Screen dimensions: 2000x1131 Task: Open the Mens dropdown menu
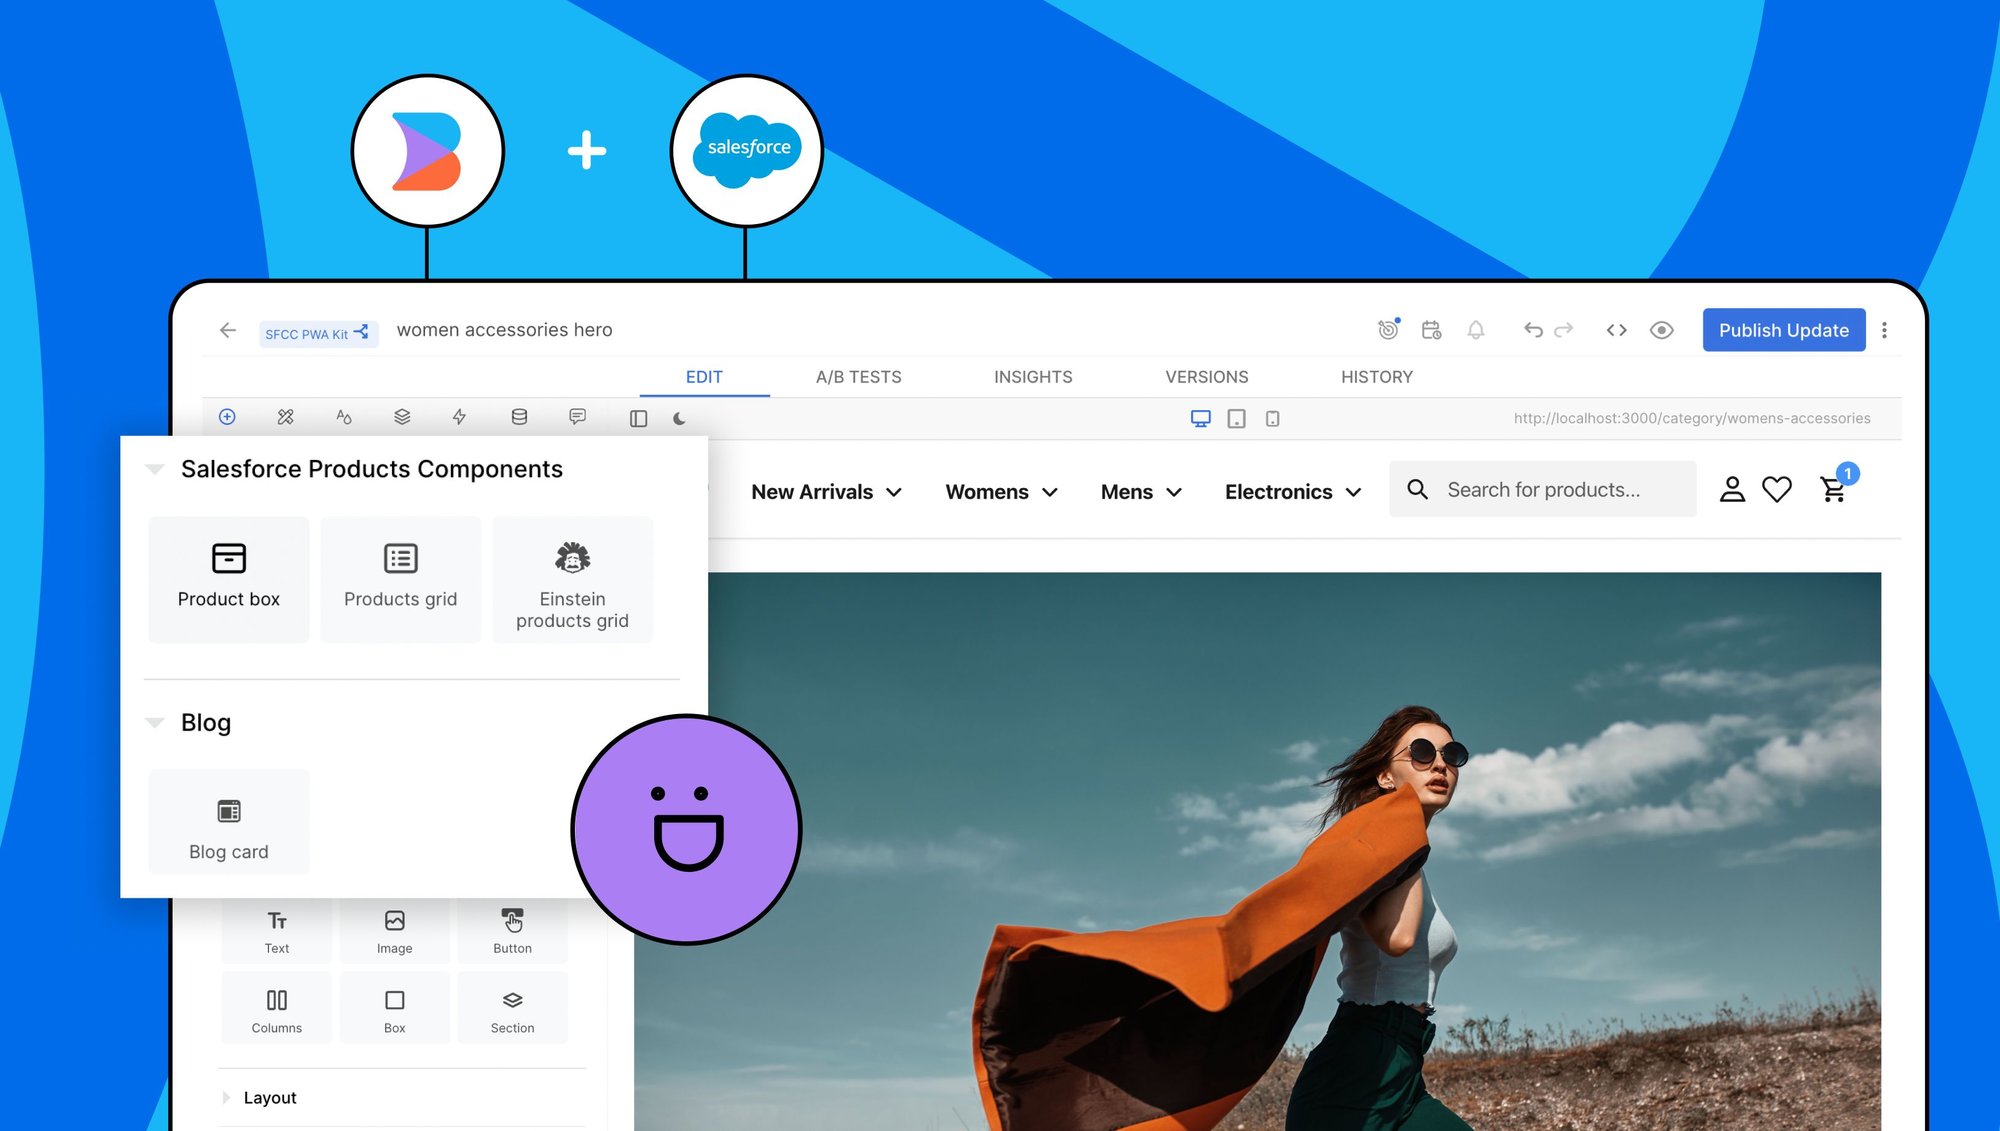[1141, 492]
